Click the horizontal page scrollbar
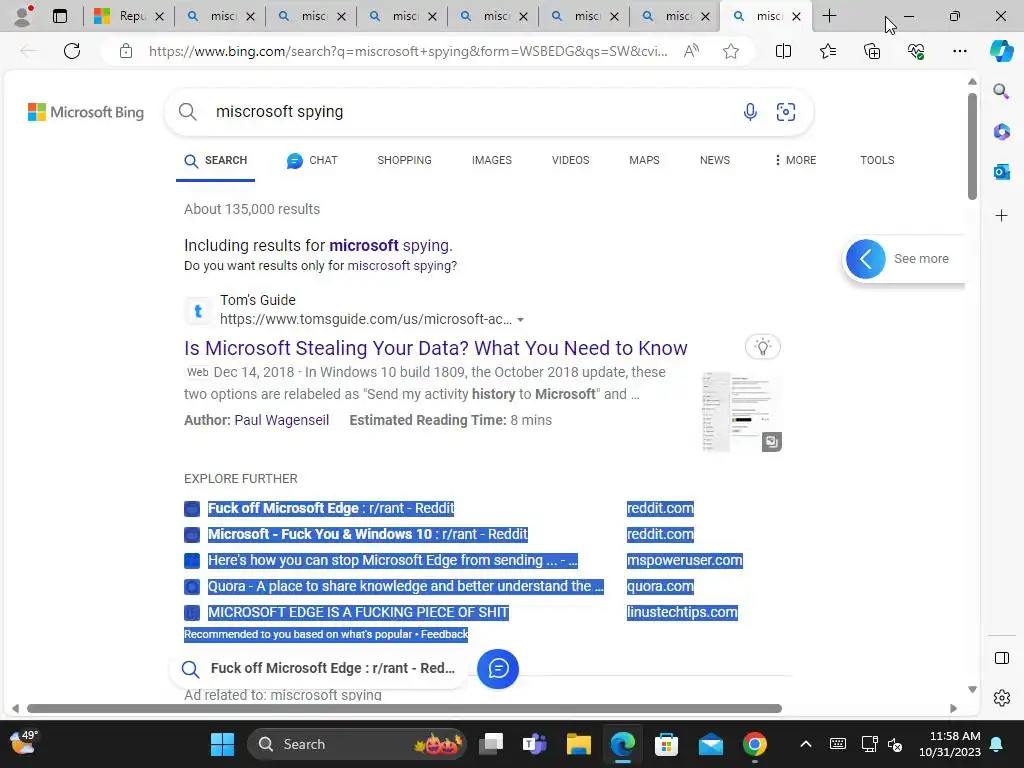The image size is (1024, 768). point(404,709)
